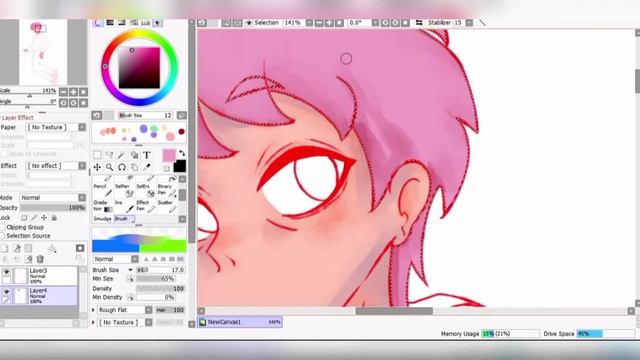Select the Lasso tool
The height and width of the screenshot is (360, 640).
tap(109, 155)
